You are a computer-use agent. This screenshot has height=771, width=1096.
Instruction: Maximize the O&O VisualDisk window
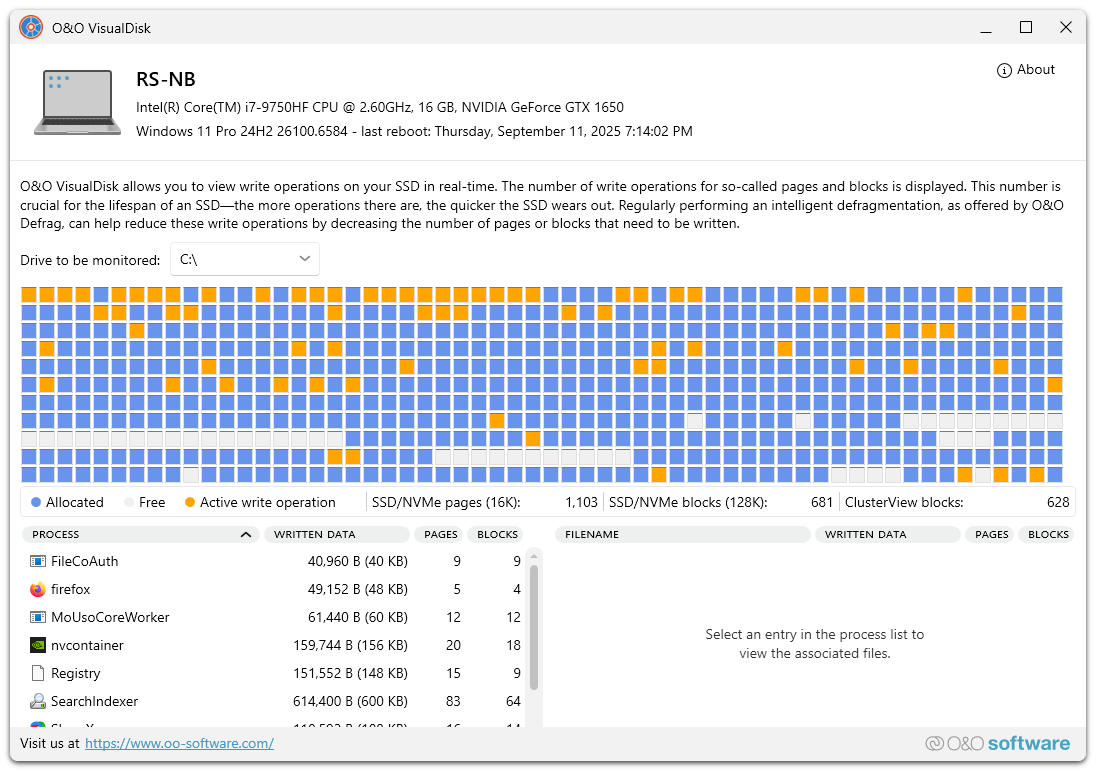click(1025, 28)
